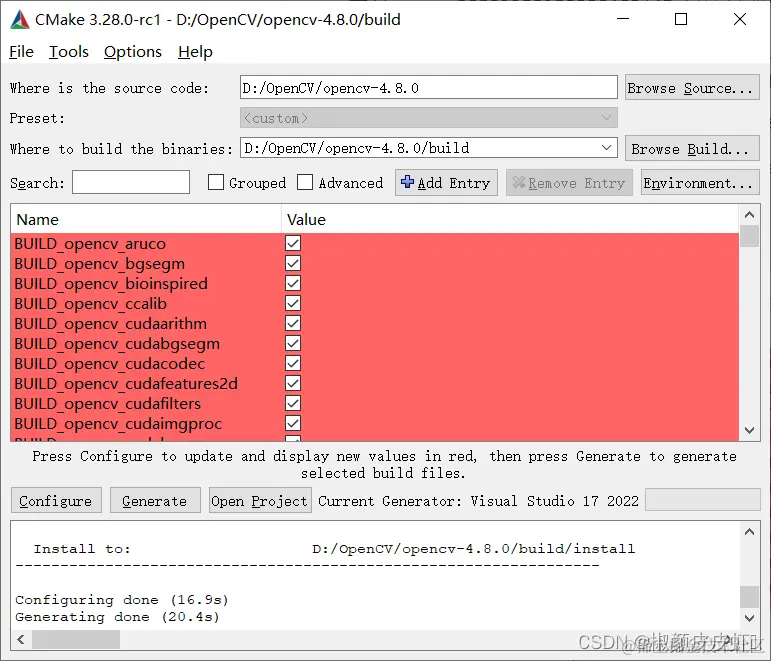Open the File menu
The width and height of the screenshot is (771, 661).
[22, 52]
